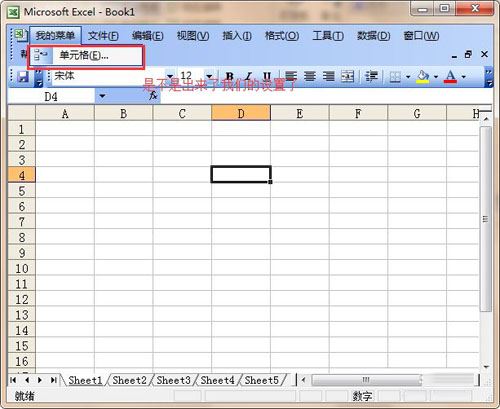Select column A header

65,114
